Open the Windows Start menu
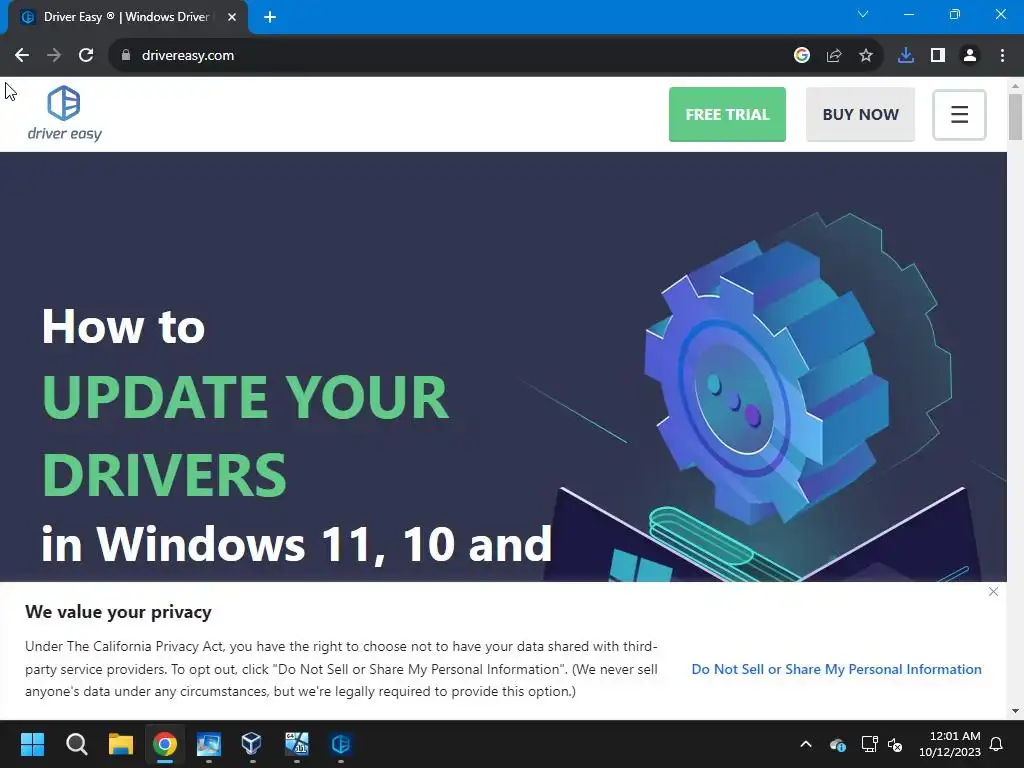Image resolution: width=1024 pixels, height=768 pixels. tap(32, 744)
